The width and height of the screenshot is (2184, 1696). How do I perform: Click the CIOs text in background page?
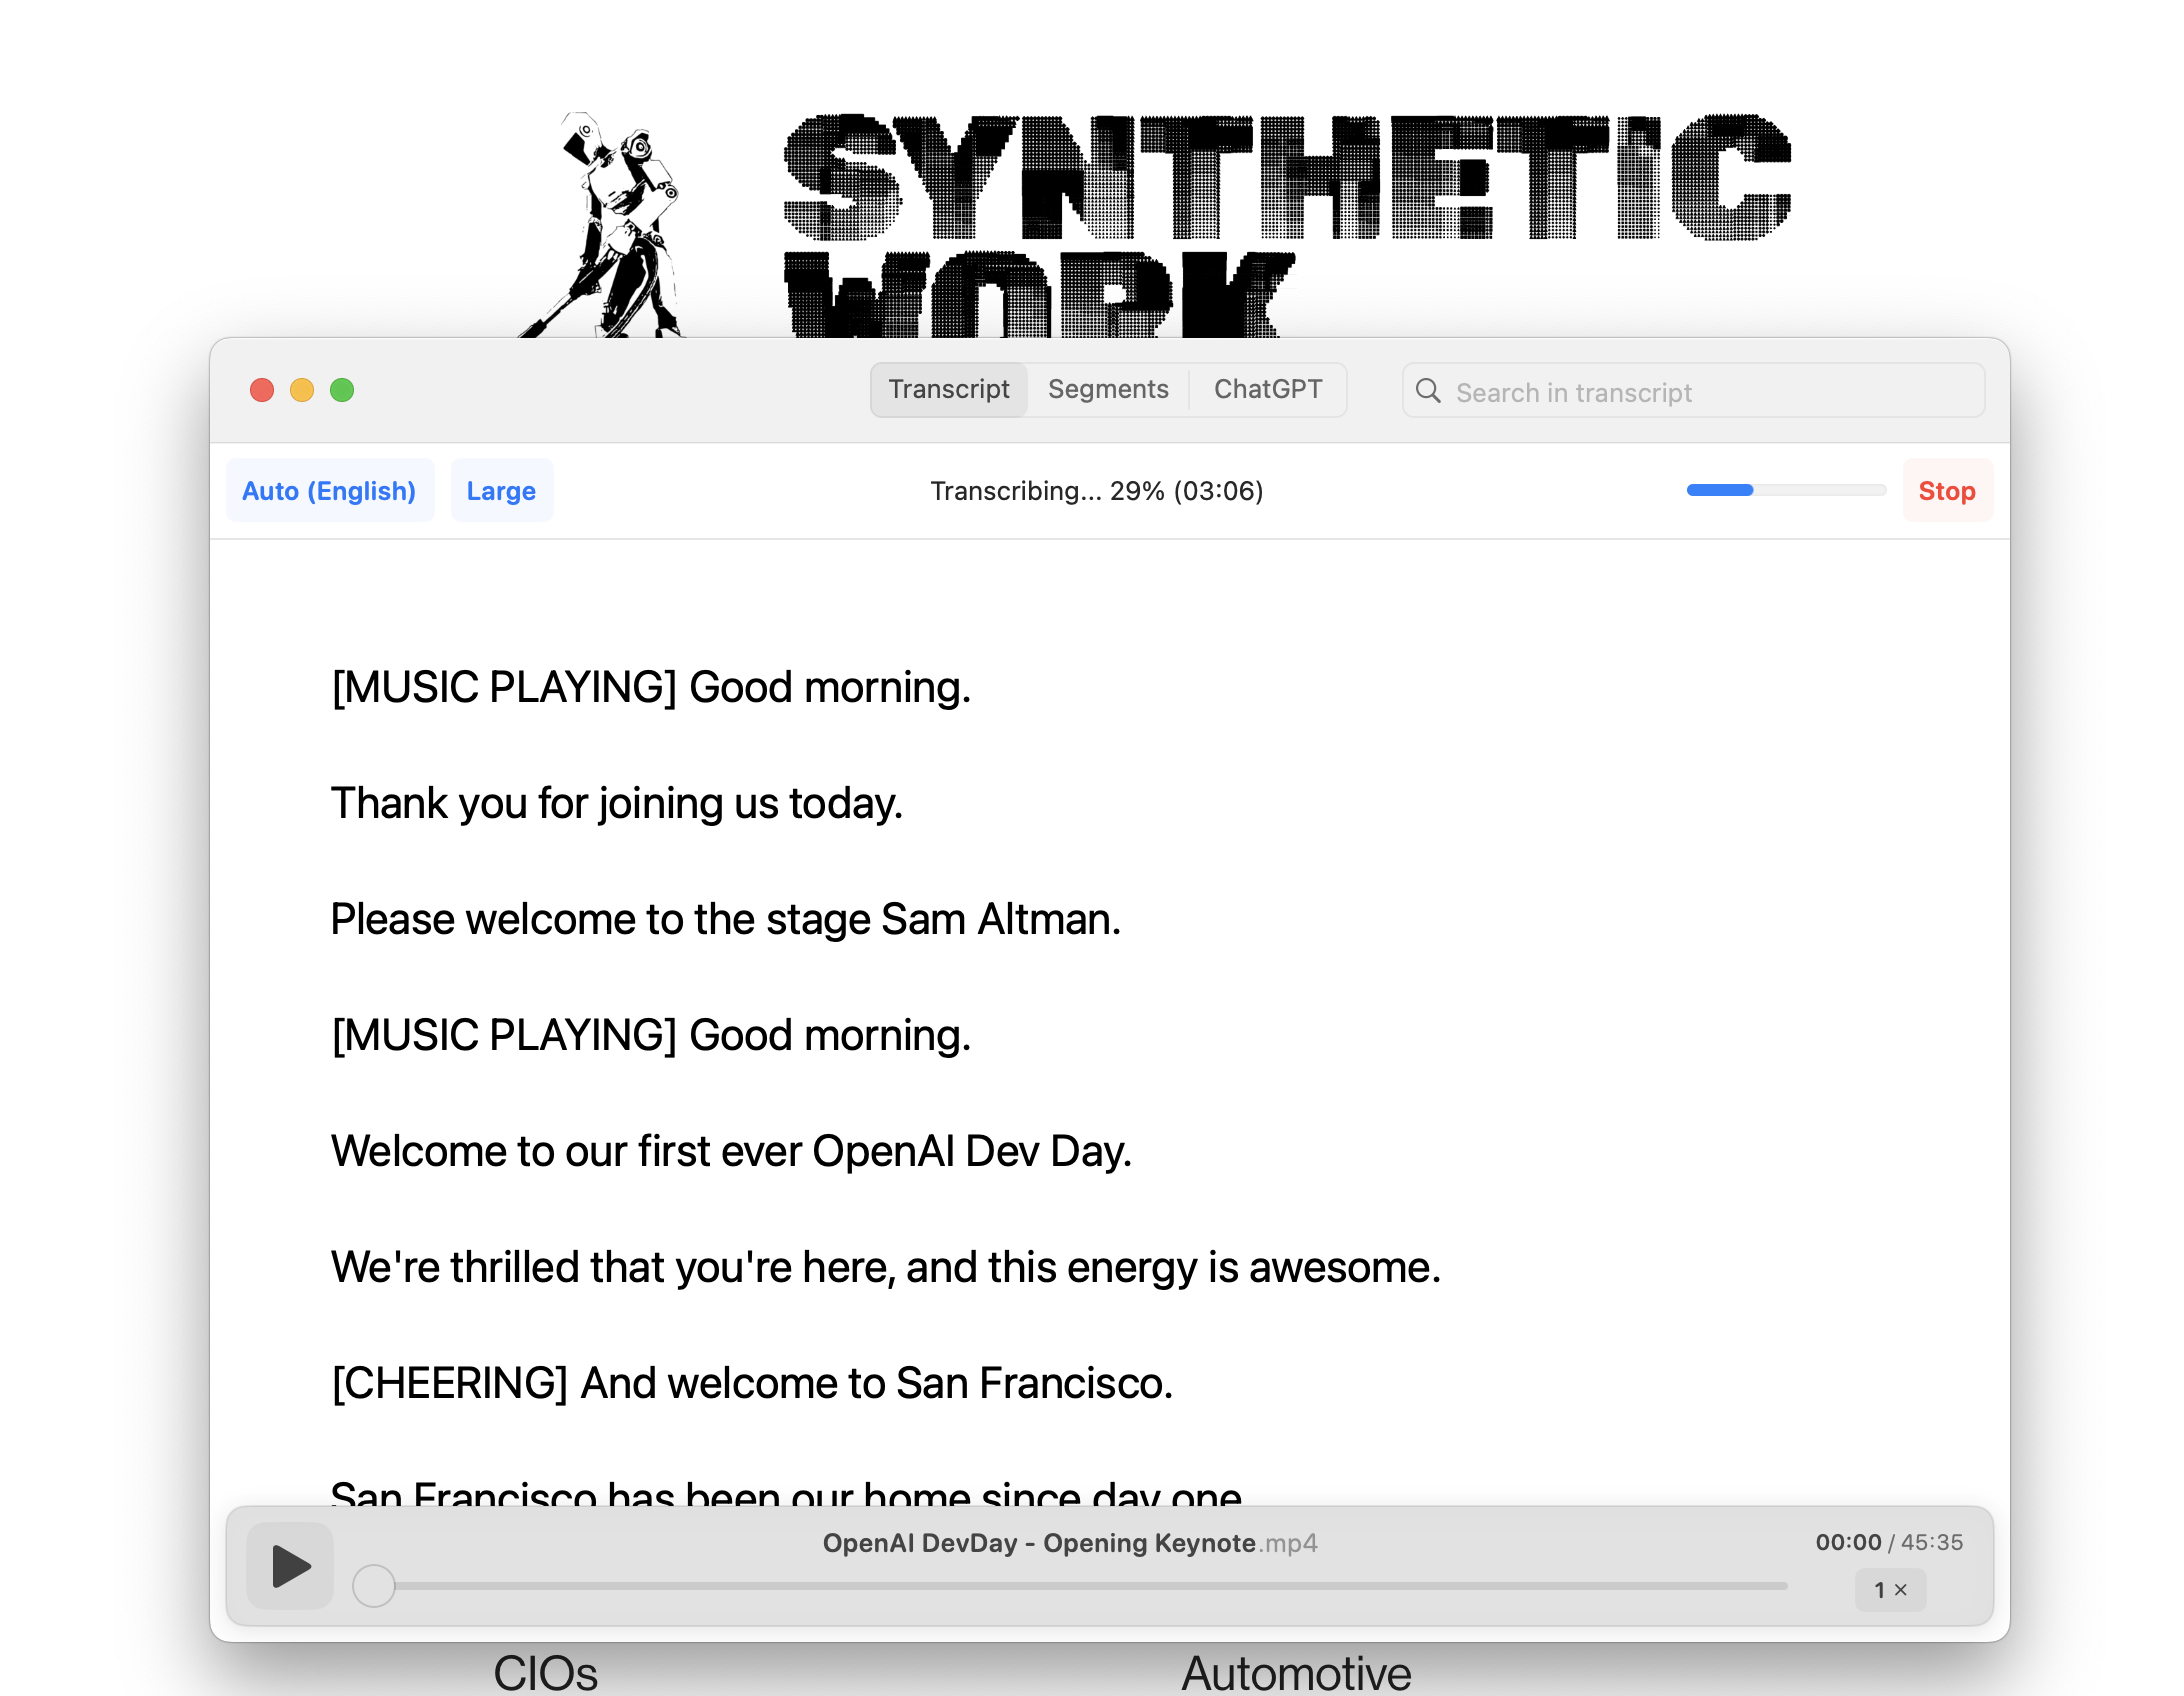(x=546, y=1672)
